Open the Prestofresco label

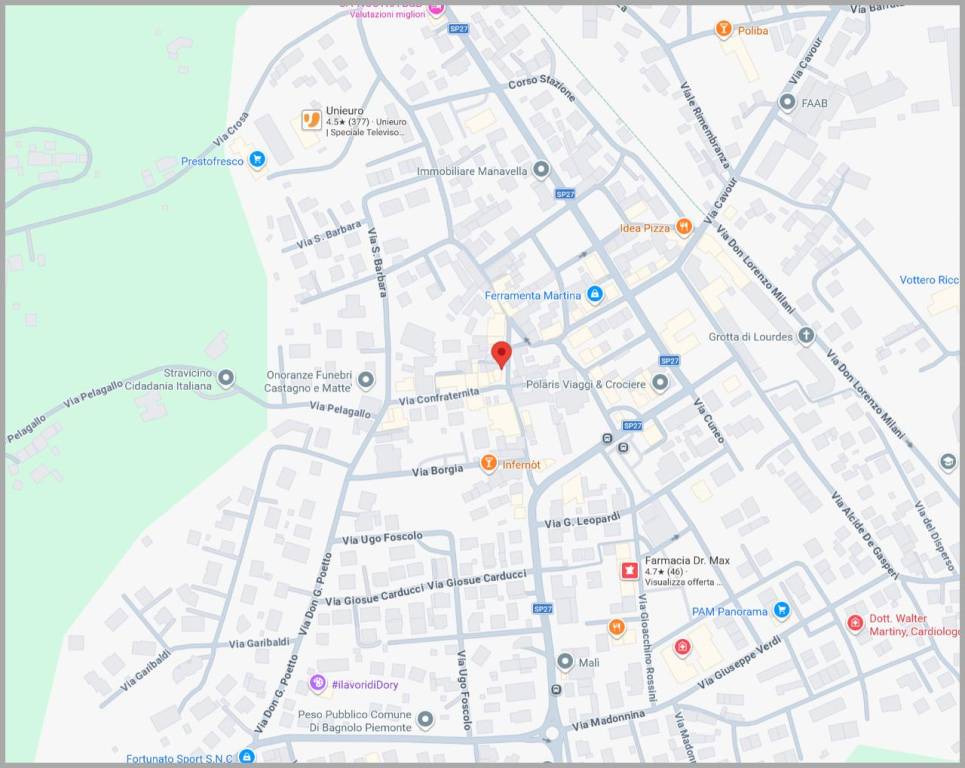[x=212, y=161]
